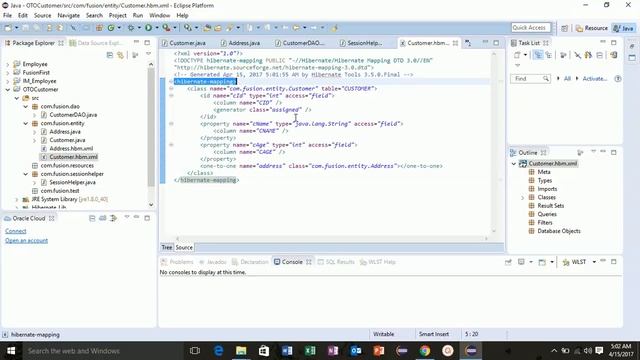Click Focus on Workweek in Task List
Screen dimensions: 640x360
[x=563, y=55]
